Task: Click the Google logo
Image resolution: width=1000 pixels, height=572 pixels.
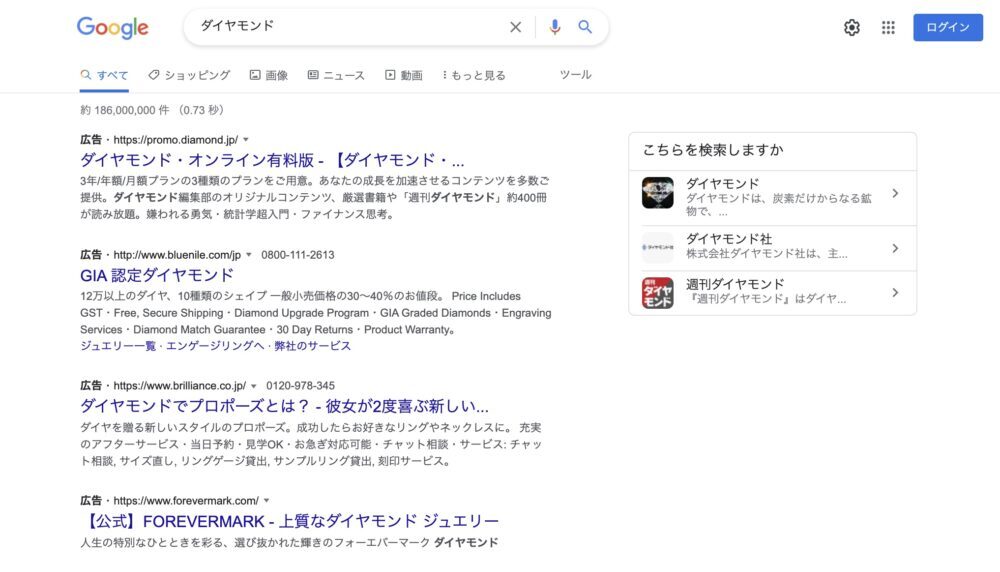Action: tap(112, 27)
